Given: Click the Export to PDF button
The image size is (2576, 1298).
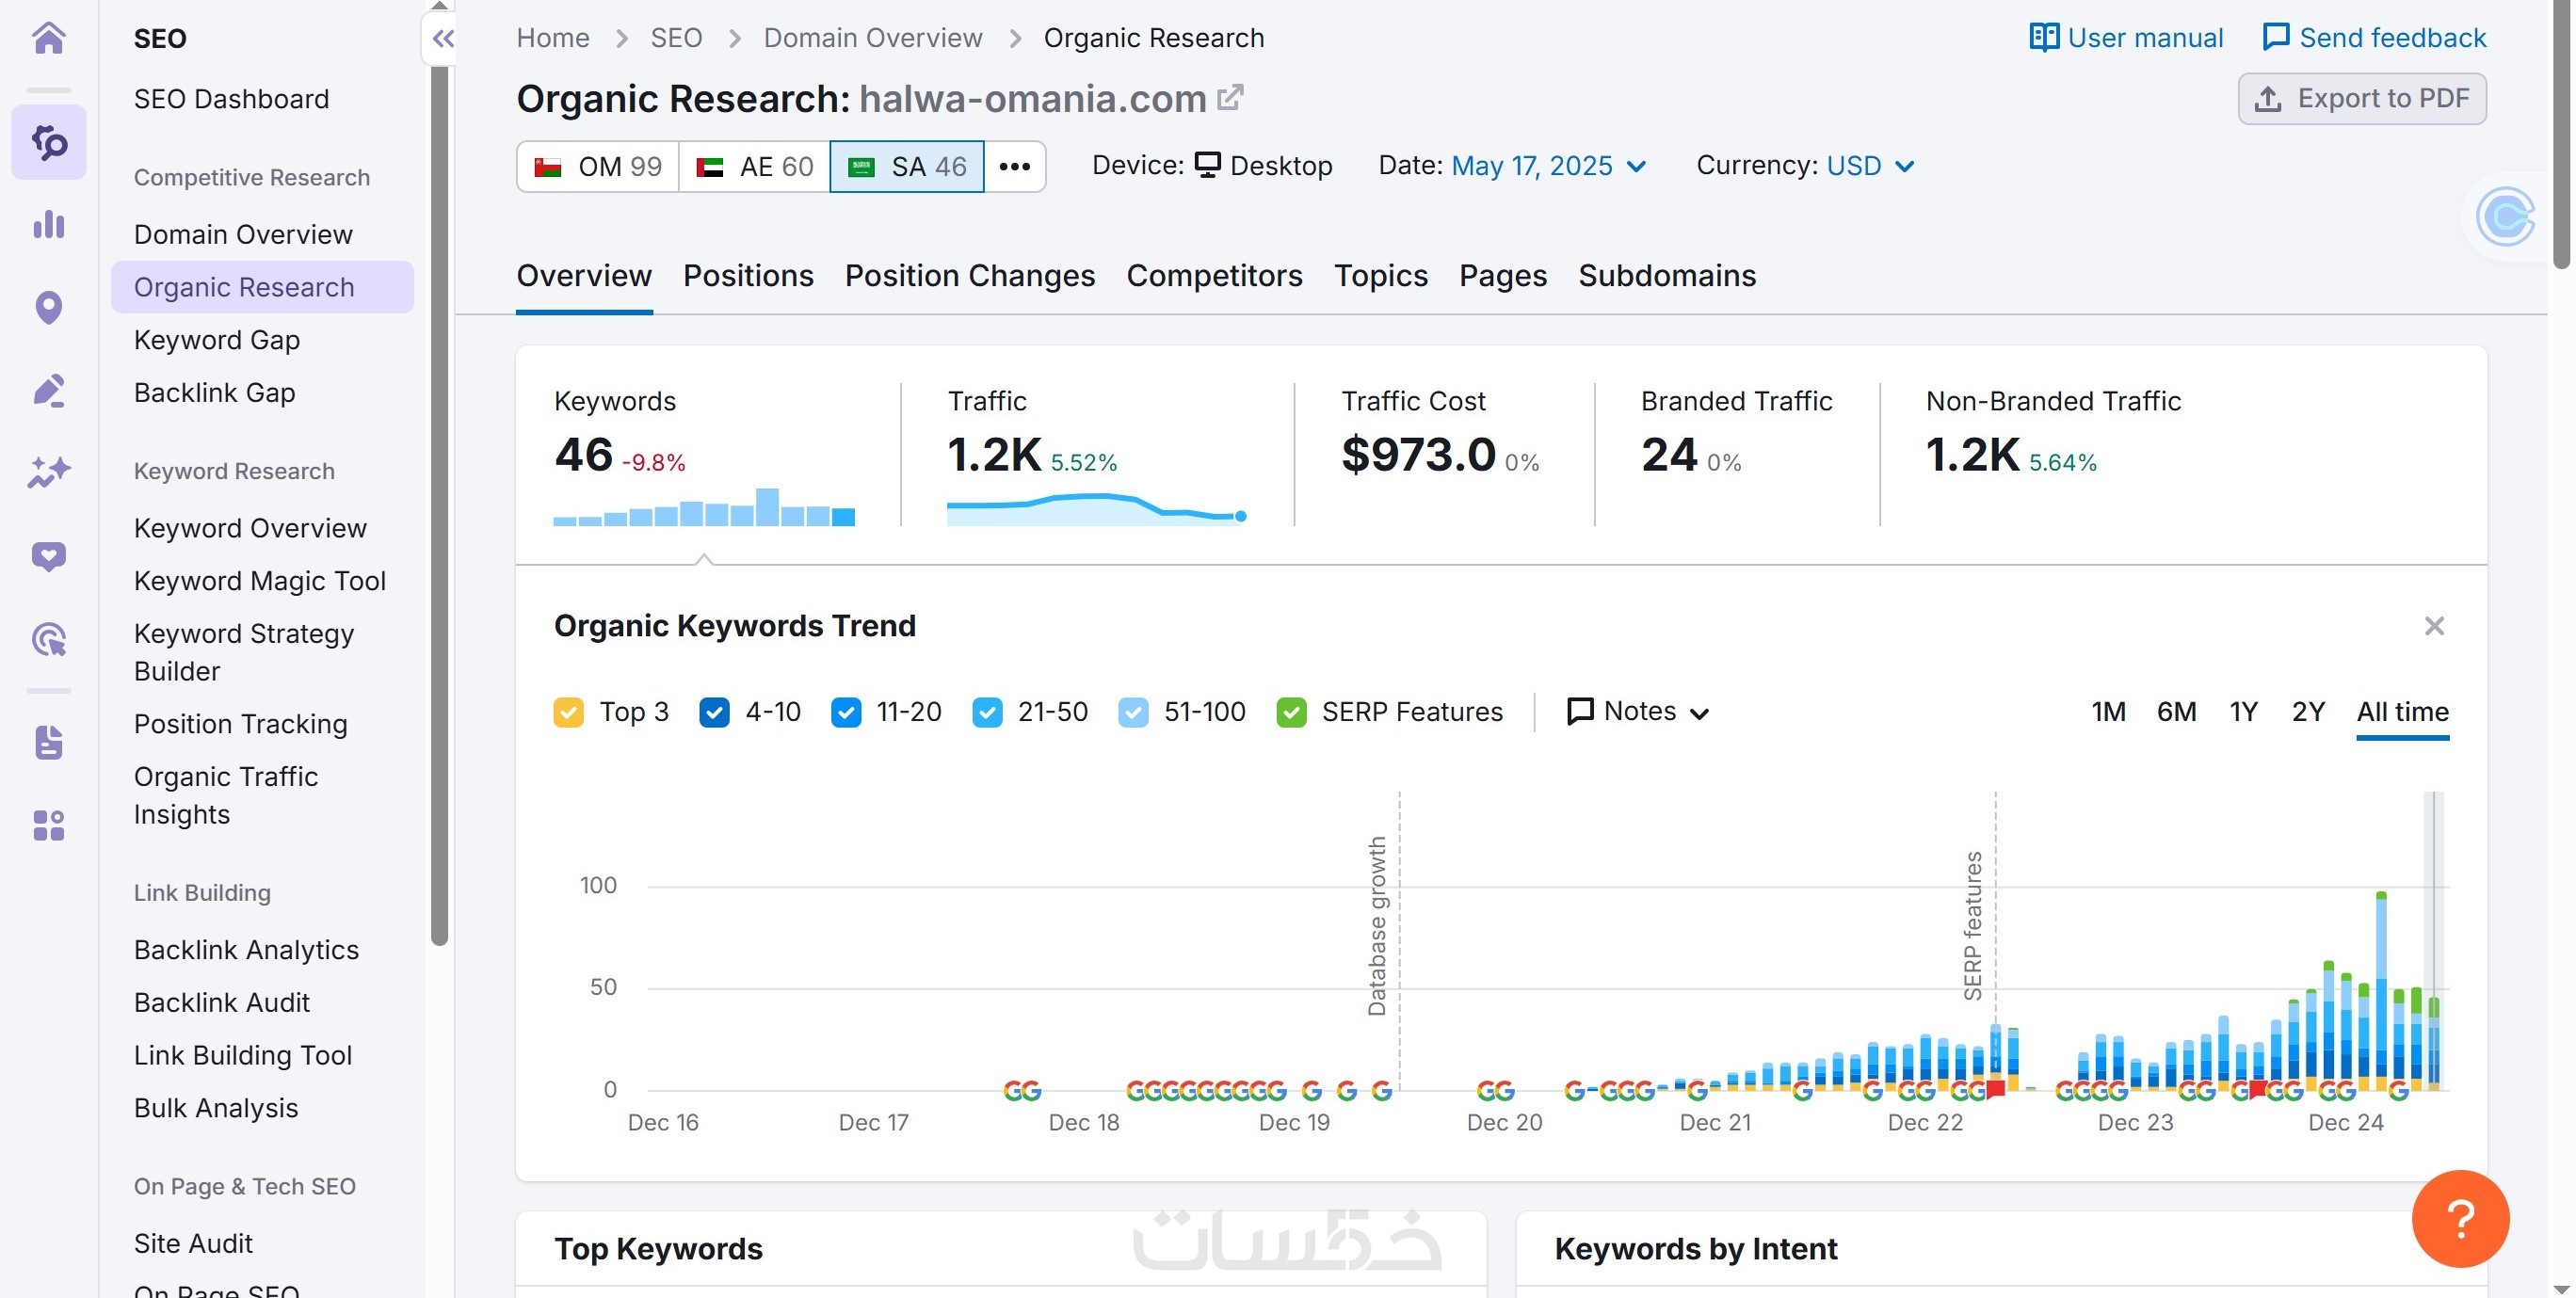Looking at the screenshot, I should [2361, 98].
